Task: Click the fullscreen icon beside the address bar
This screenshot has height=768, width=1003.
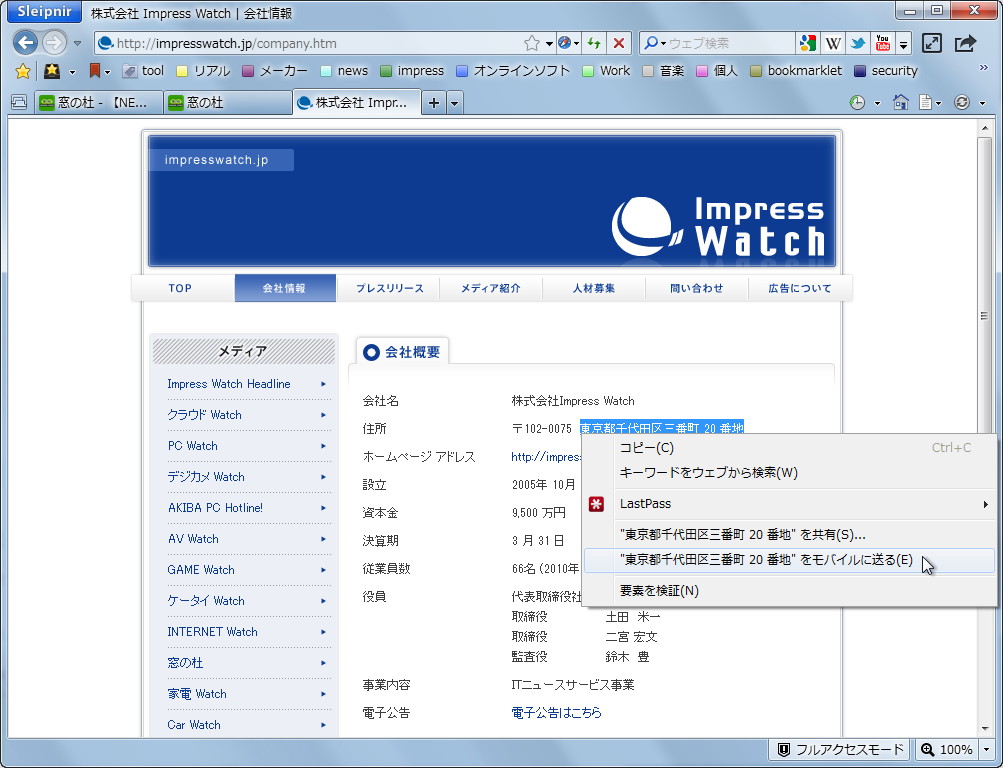Action: (932, 42)
